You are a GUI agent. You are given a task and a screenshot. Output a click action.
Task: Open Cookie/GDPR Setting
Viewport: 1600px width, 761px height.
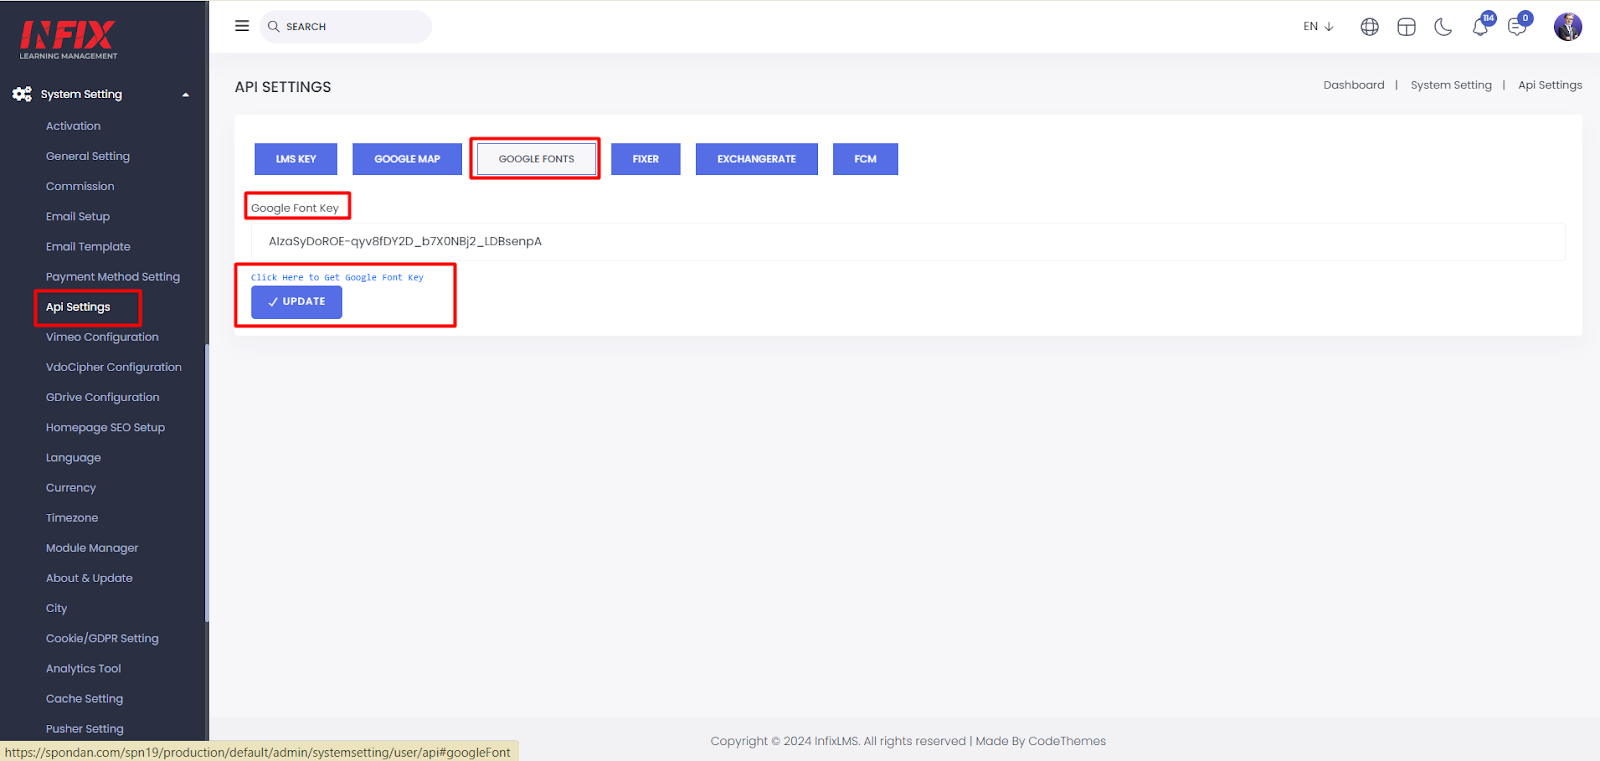pos(102,638)
